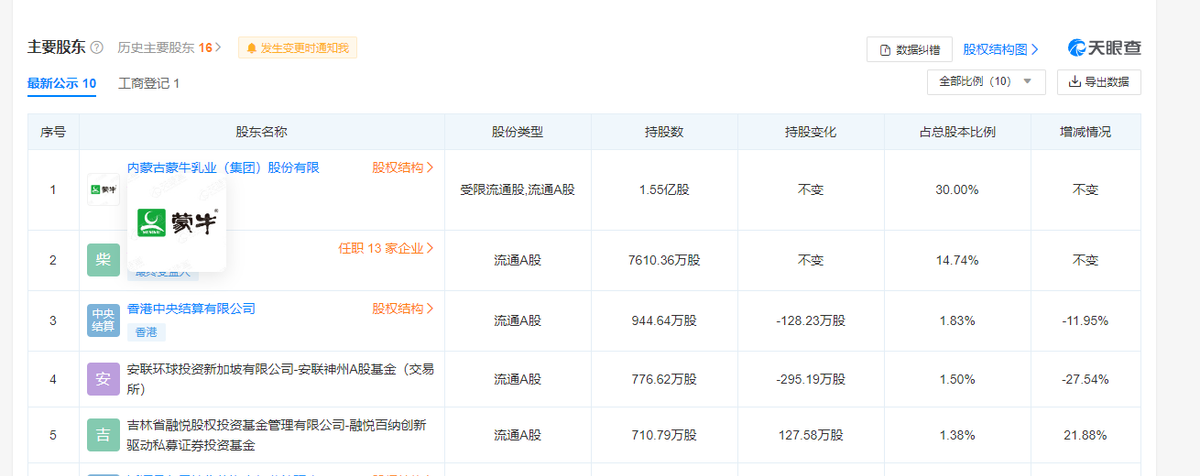Expand 任职 13 家企业 link
This screenshot has width=1200, height=476.
click(x=387, y=248)
